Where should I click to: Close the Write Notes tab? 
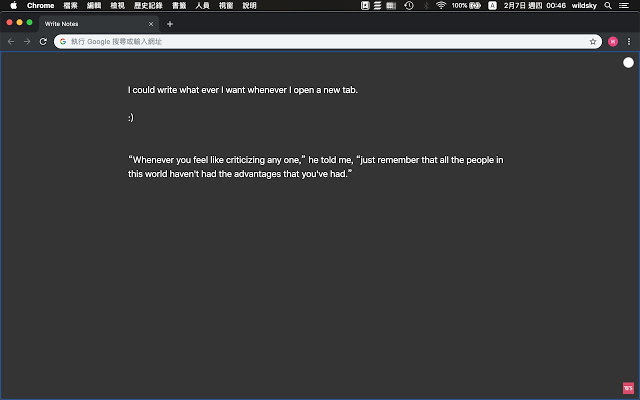click(151, 24)
